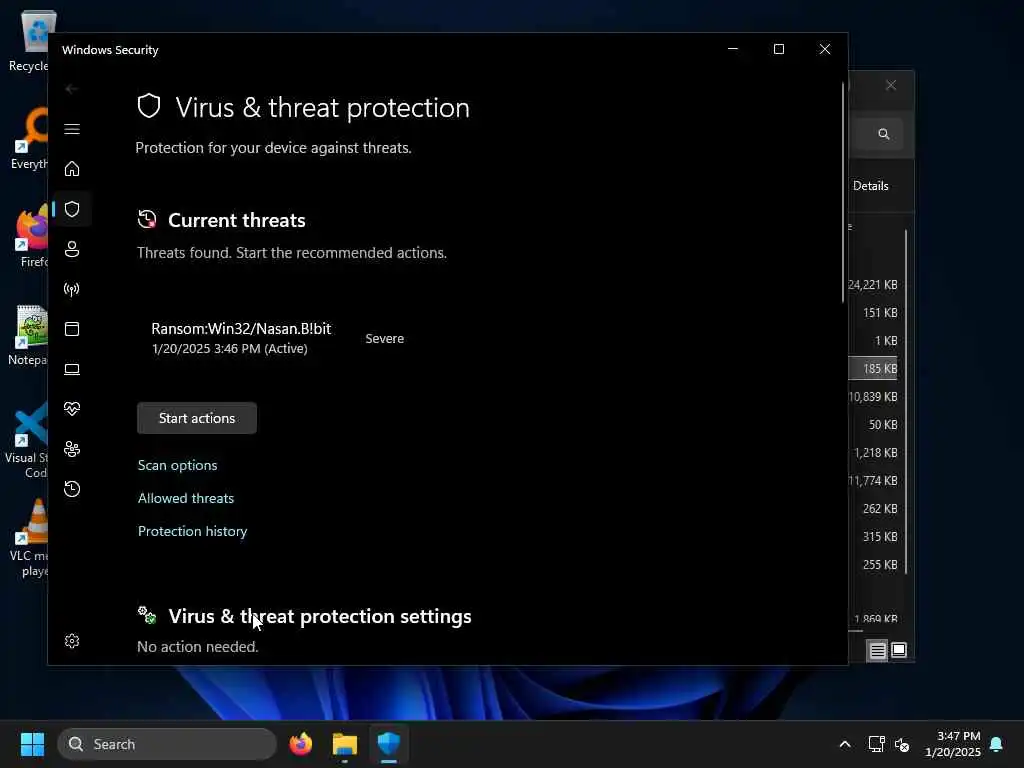Click the search icon in File Explorer window
1024x768 pixels.
(x=884, y=134)
